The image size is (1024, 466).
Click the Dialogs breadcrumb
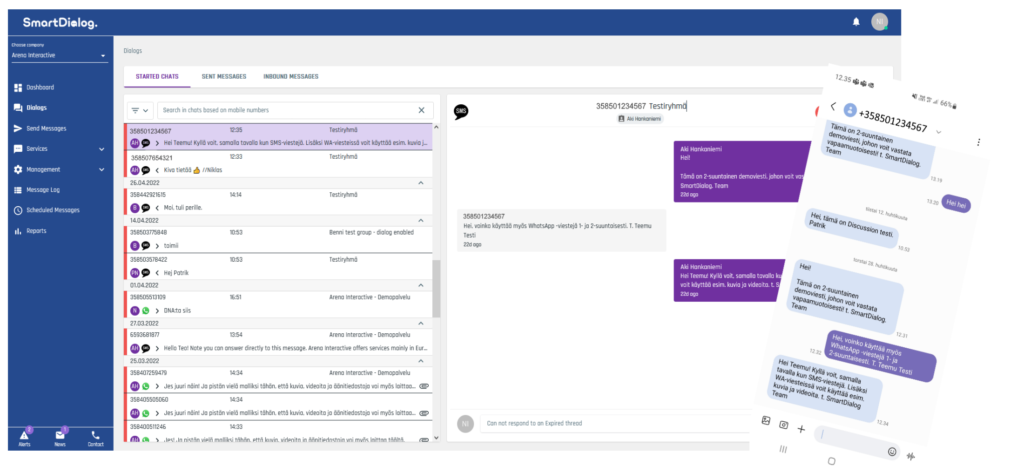[x=133, y=50]
